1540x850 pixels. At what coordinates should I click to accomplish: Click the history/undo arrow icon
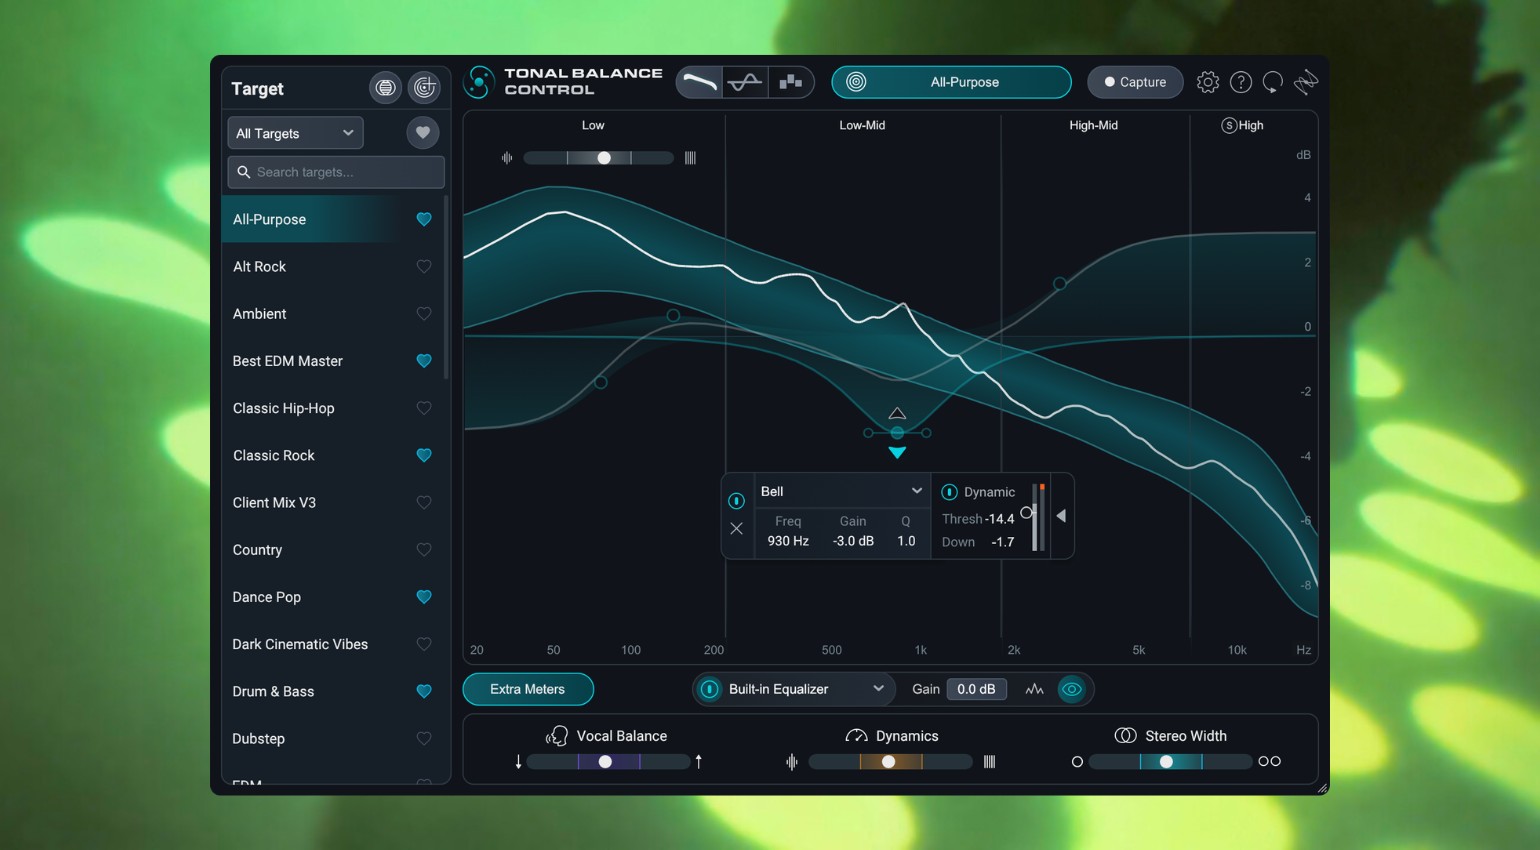[x=1273, y=82]
